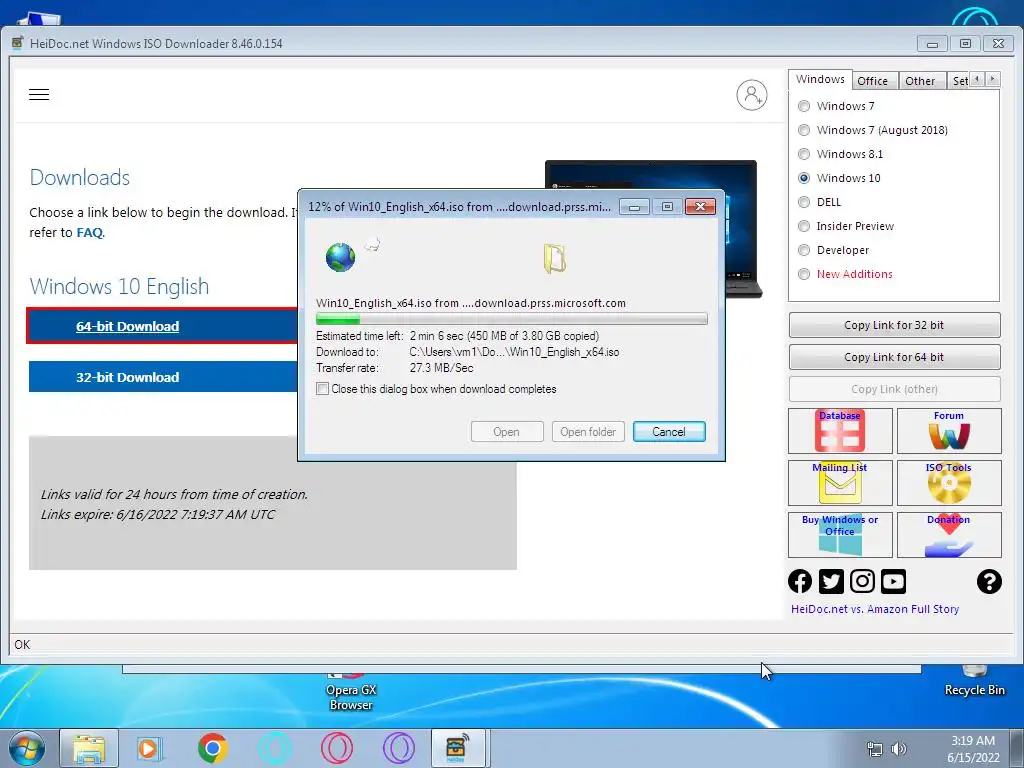Click the Transfer rate value 27.3 MB/Sec

[441, 368]
